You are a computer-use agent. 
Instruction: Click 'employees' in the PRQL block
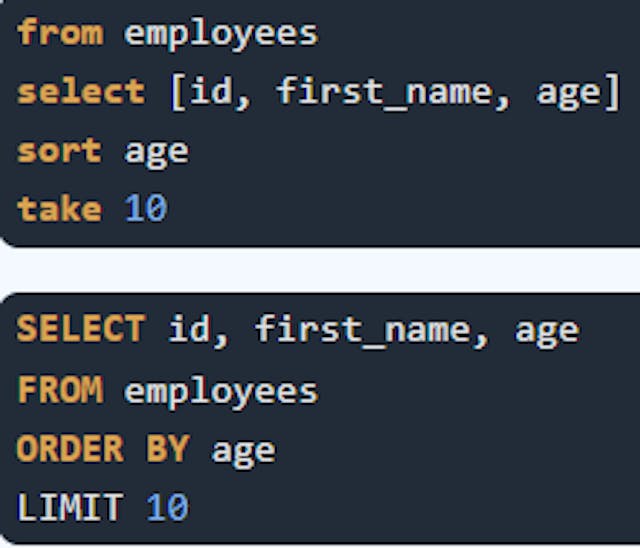coord(221,35)
